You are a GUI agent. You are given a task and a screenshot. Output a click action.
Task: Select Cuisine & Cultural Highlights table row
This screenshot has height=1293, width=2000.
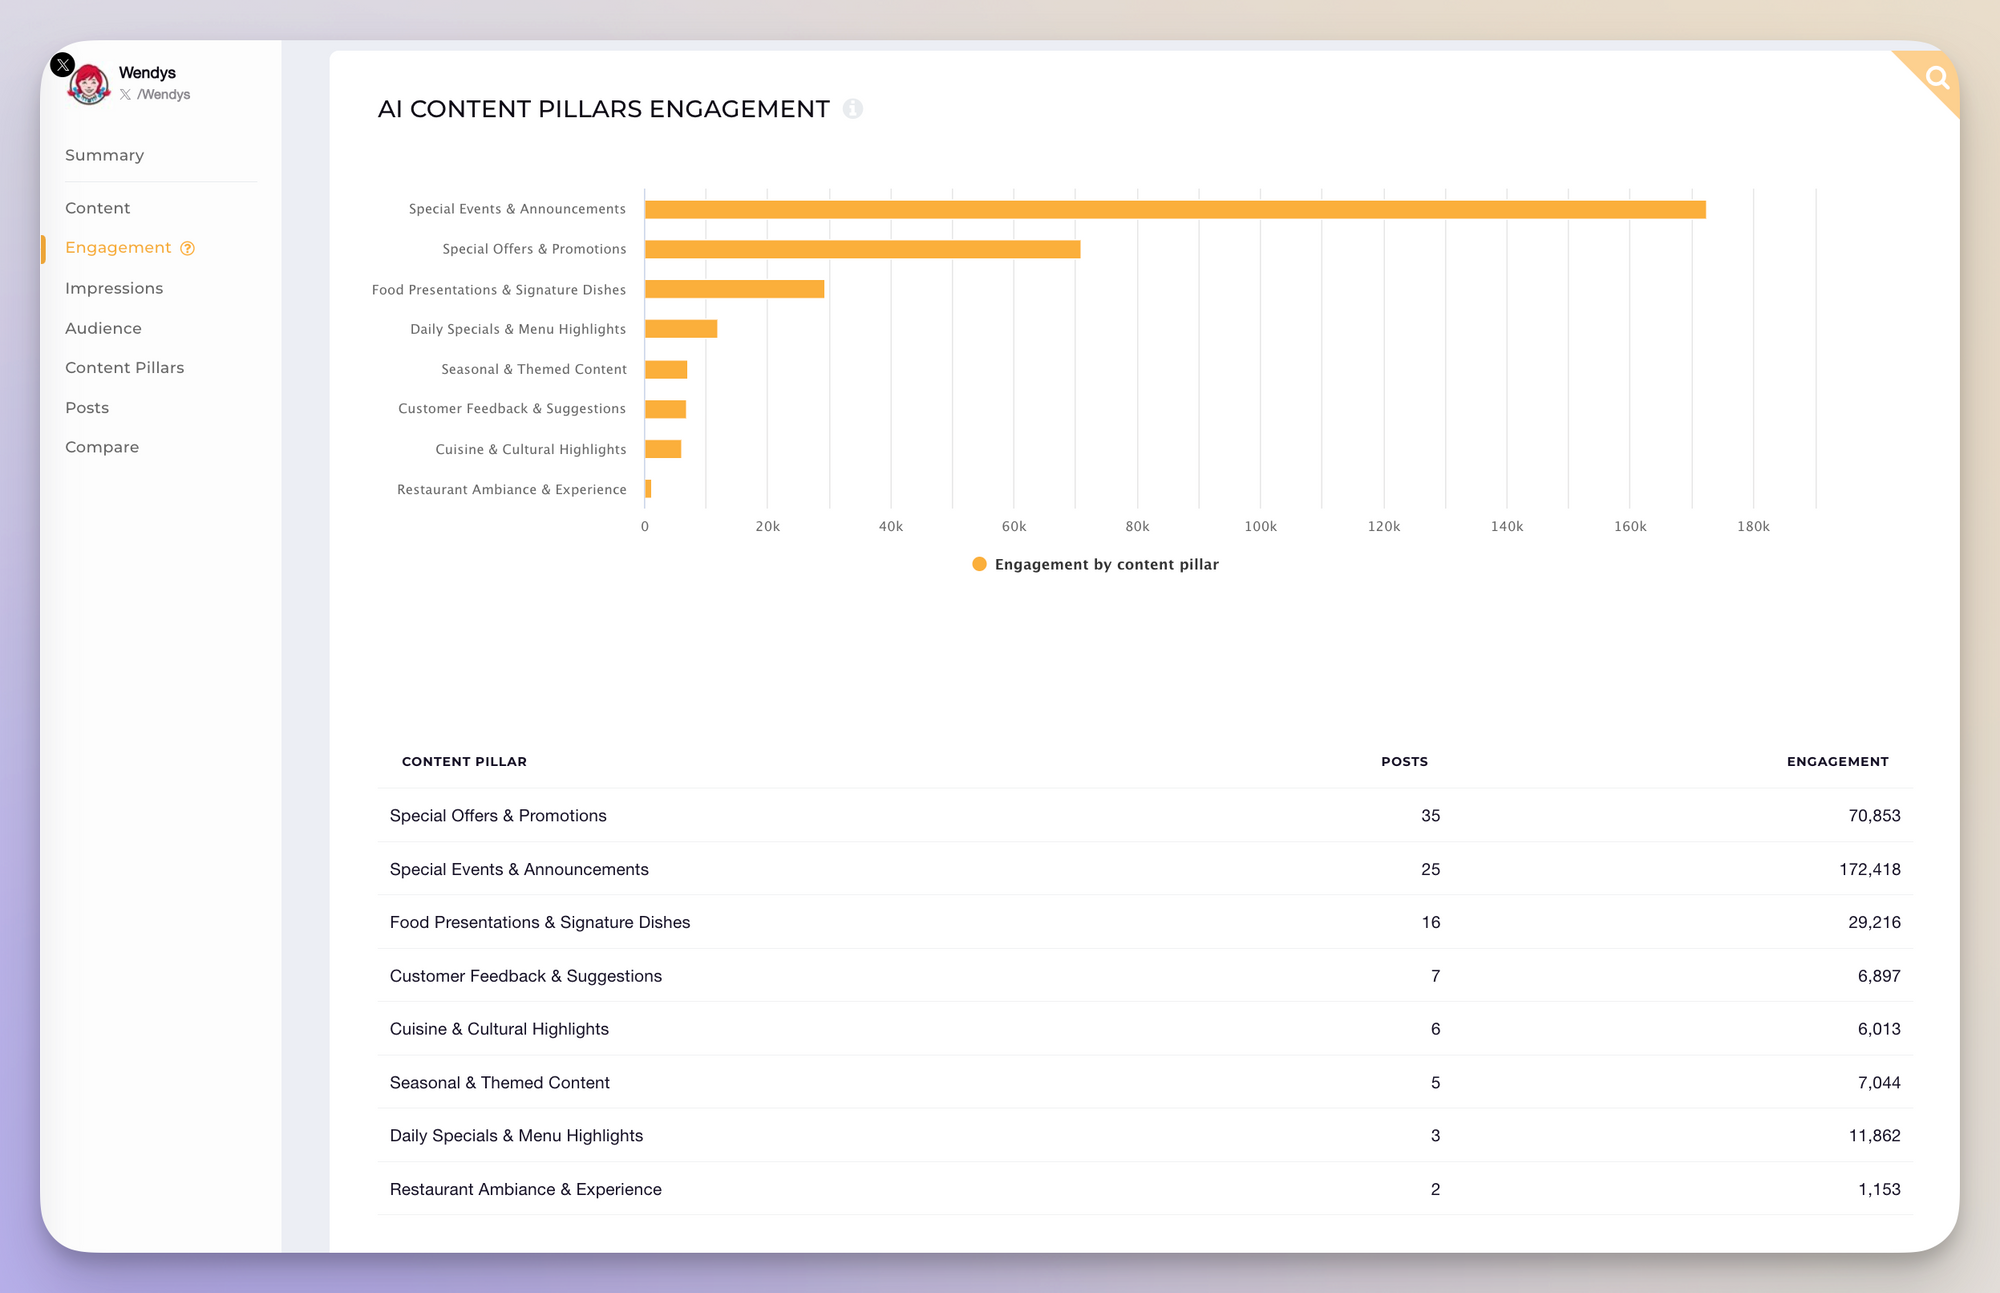pos(1145,1029)
